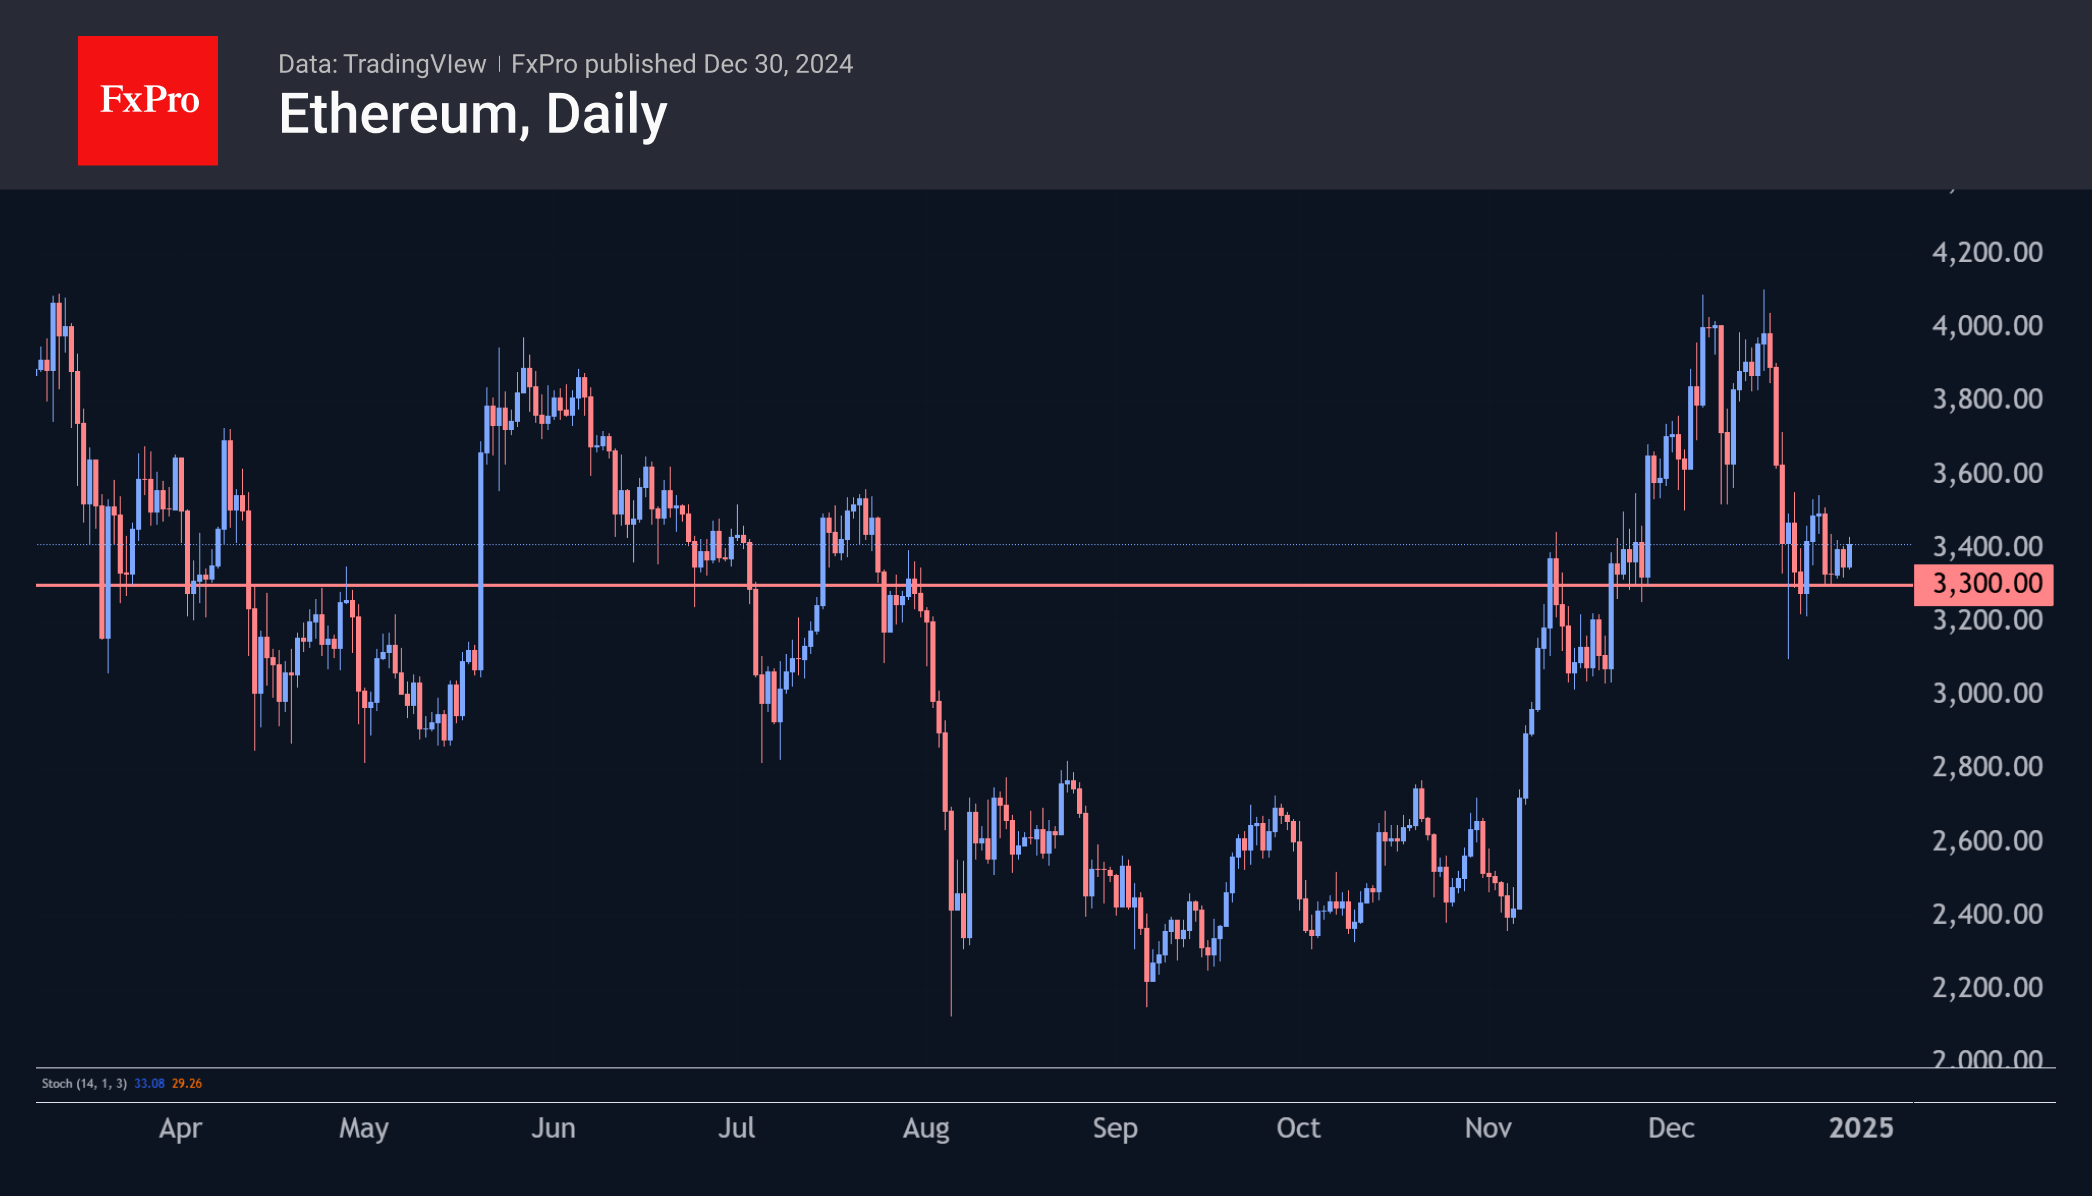Click the Apr label on time axis
The width and height of the screenshot is (2092, 1196).
[181, 1128]
